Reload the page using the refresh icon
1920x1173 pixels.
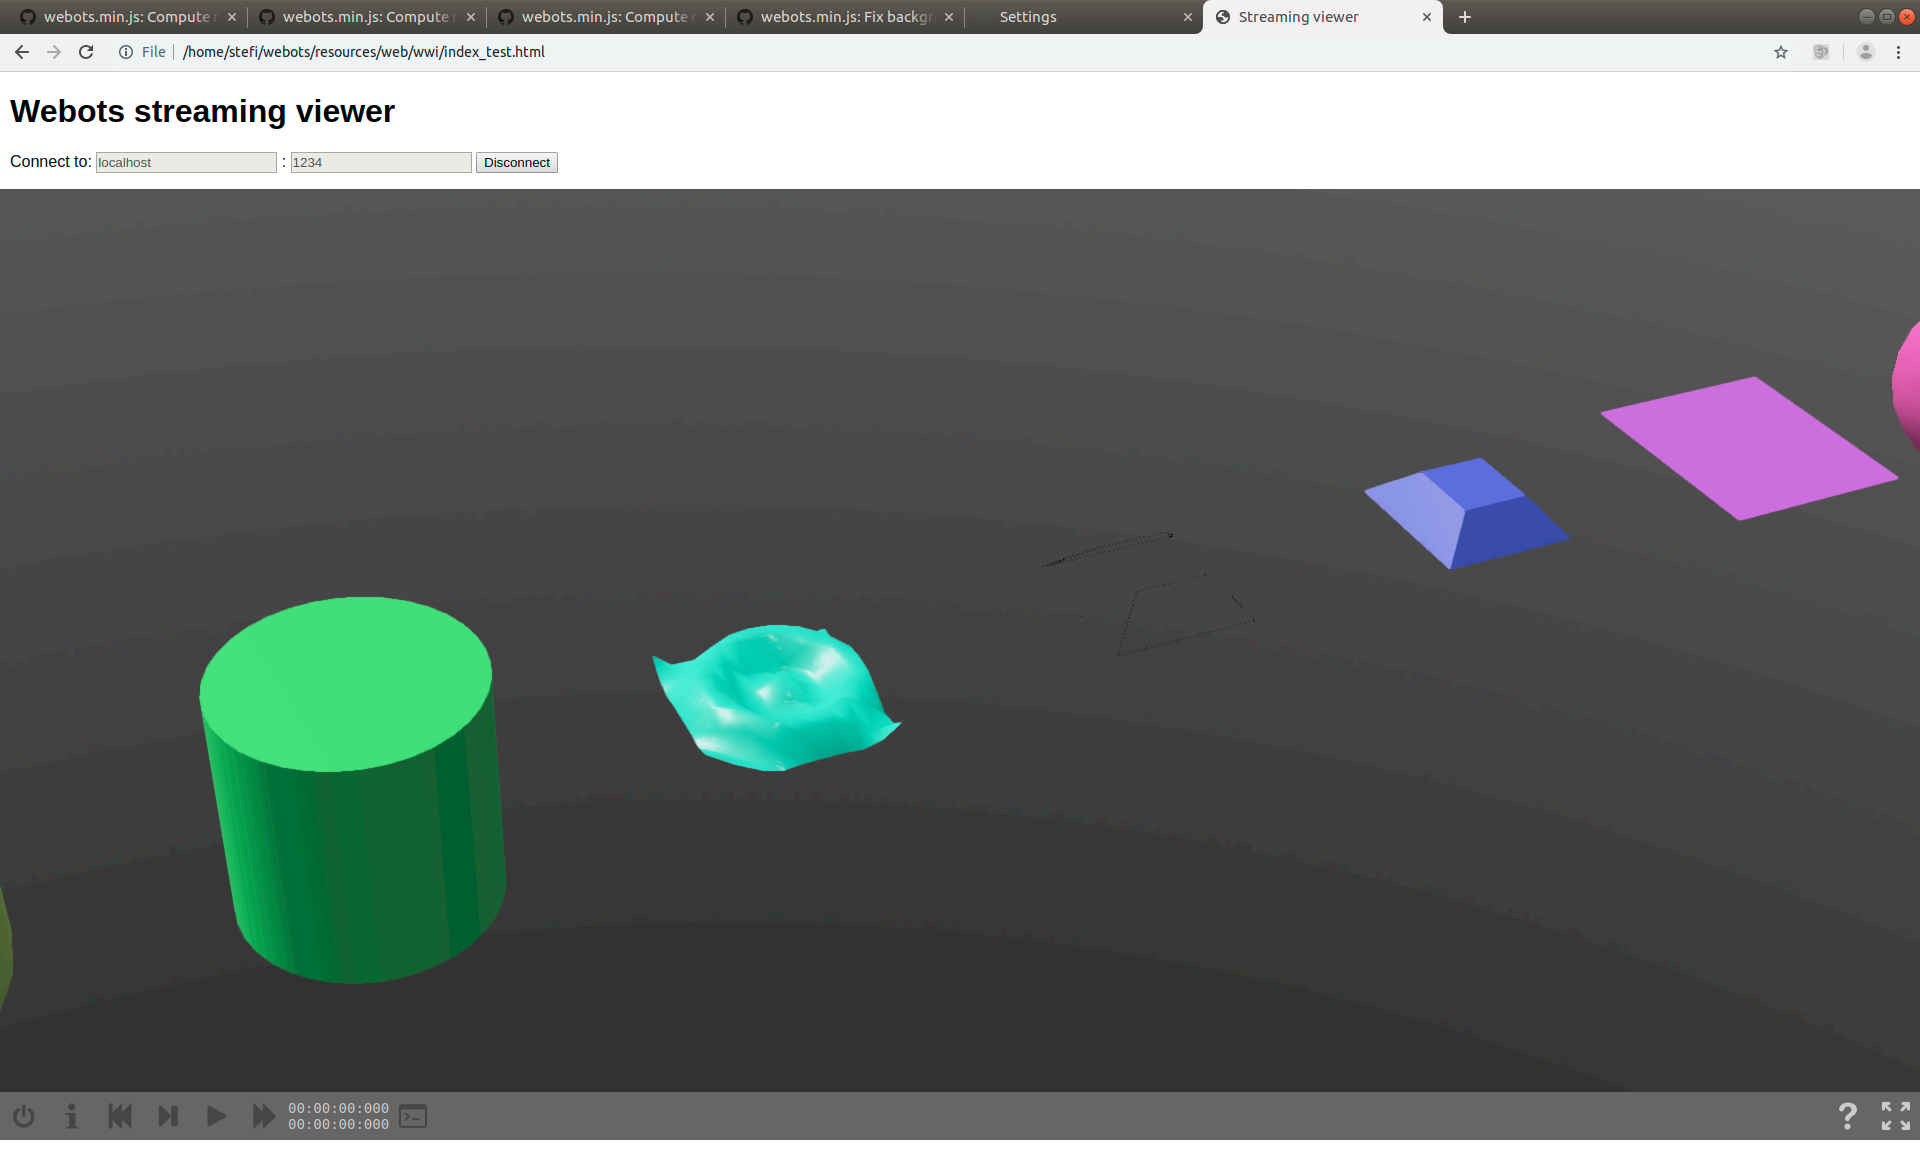86,52
